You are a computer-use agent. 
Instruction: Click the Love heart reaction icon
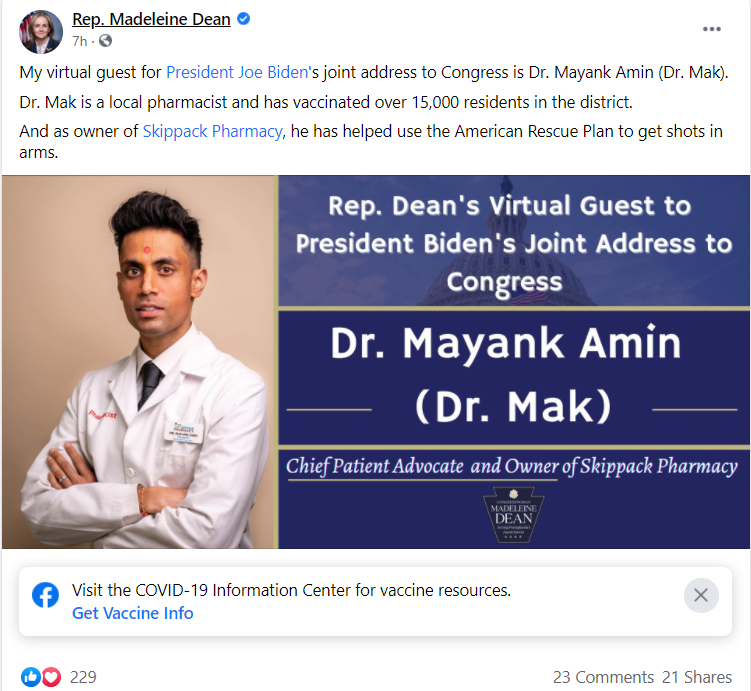click(51, 677)
